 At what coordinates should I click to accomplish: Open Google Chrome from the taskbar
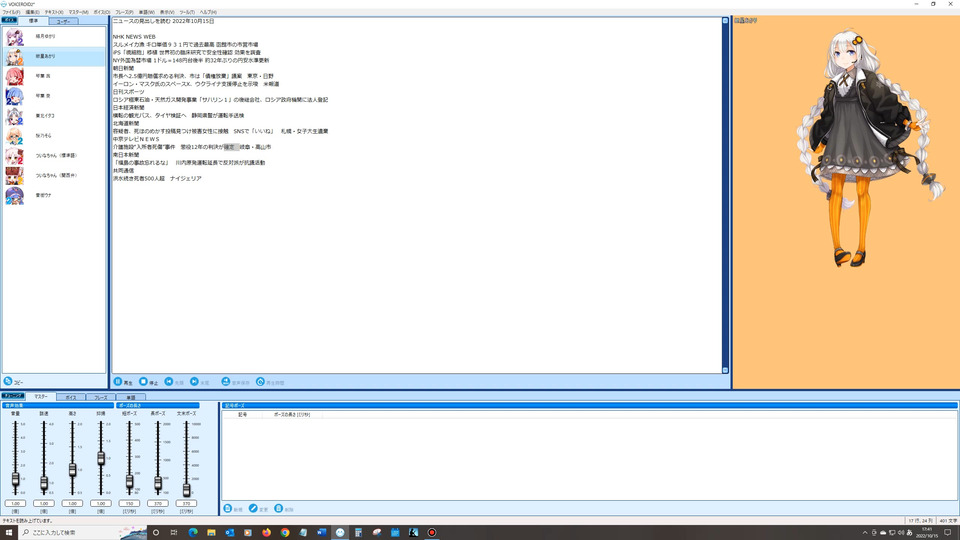tap(285, 533)
